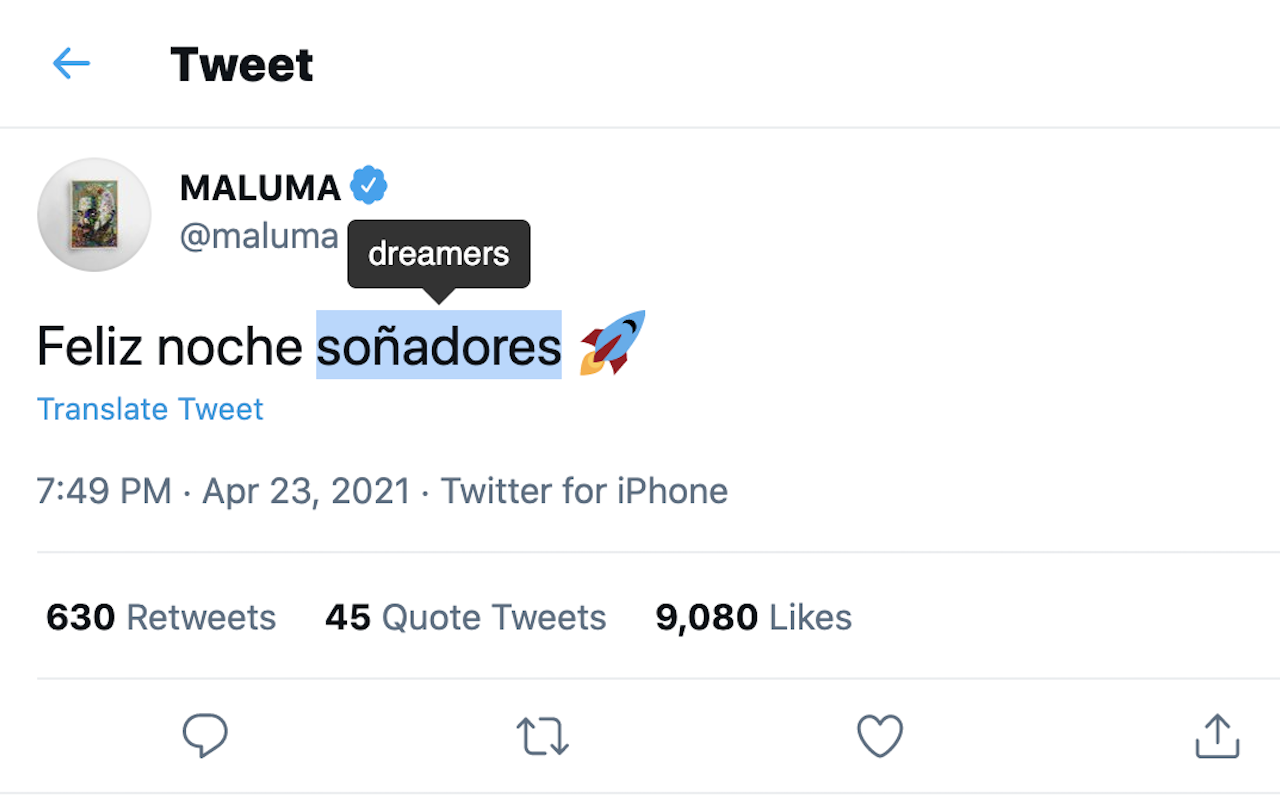The height and width of the screenshot is (800, 1280).
Task: Like the tweet with the heart icon
Action: pos(880,736)
